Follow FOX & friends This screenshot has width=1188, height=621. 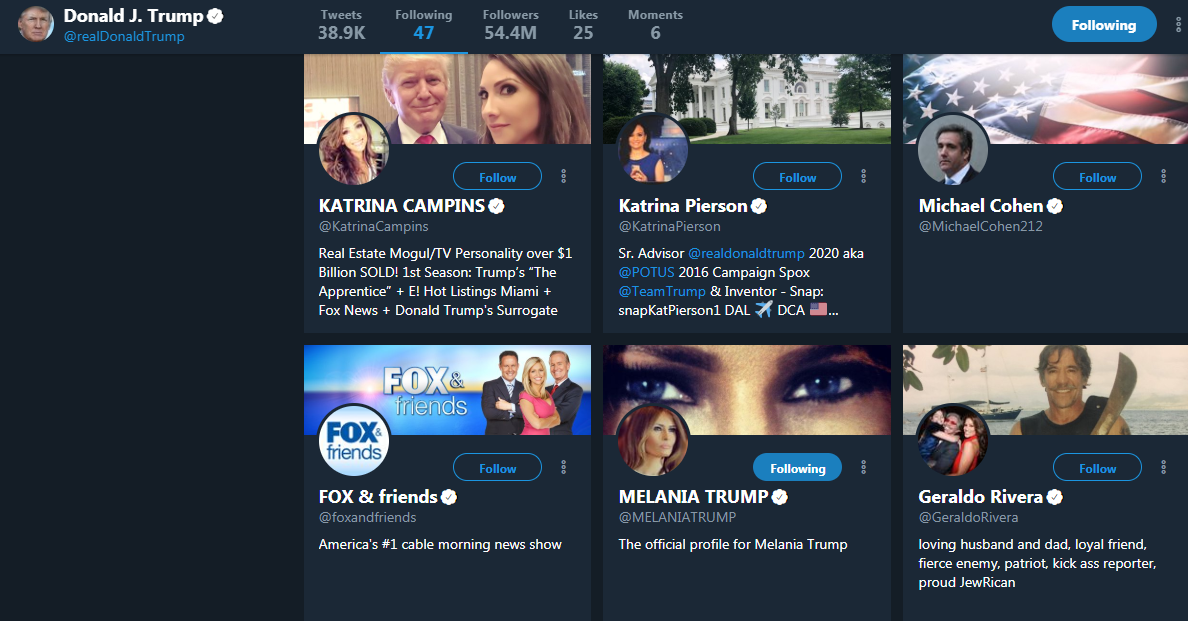click(497, 468)
